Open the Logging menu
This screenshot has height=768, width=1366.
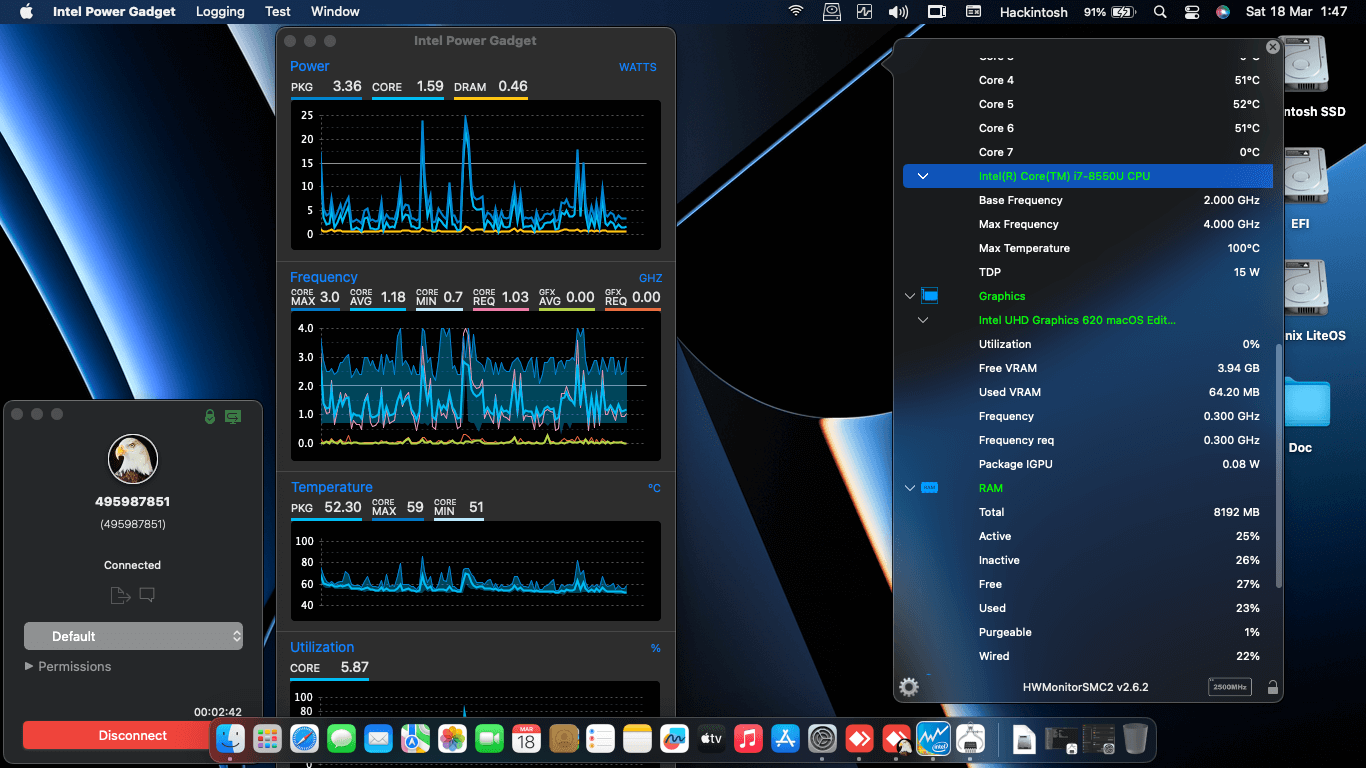(220, 12)
